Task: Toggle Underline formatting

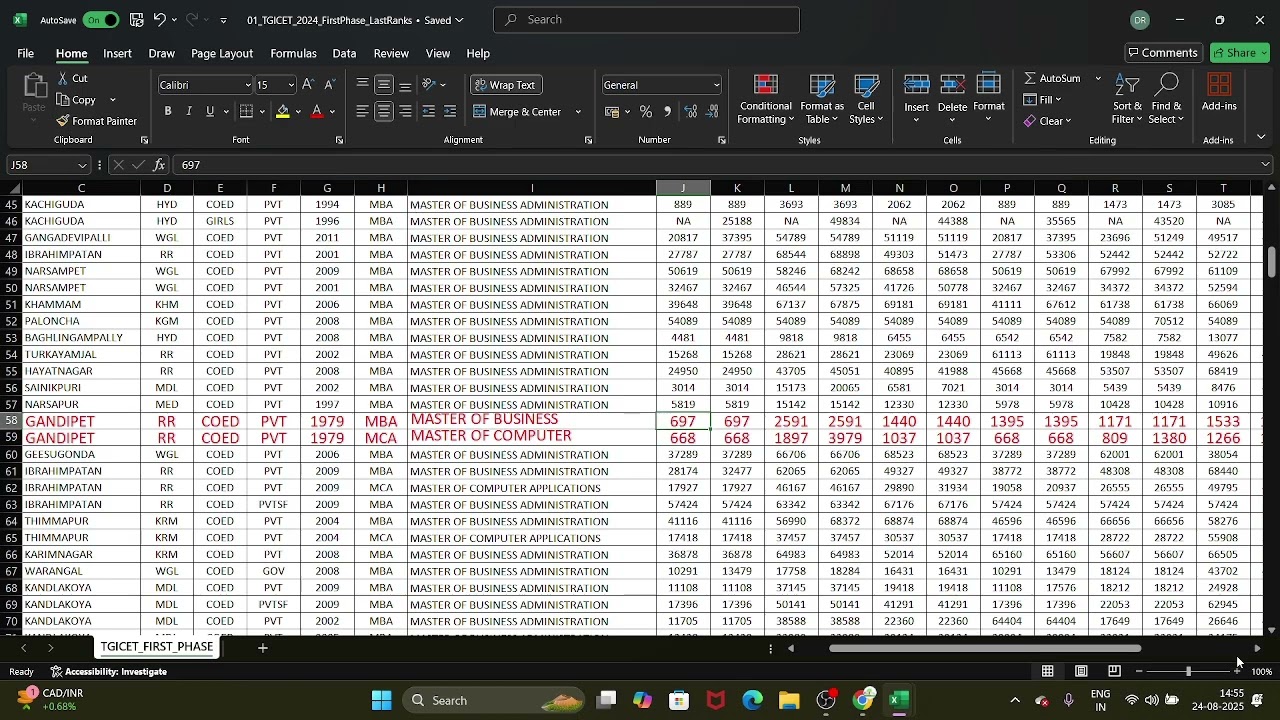Action: 210,111
